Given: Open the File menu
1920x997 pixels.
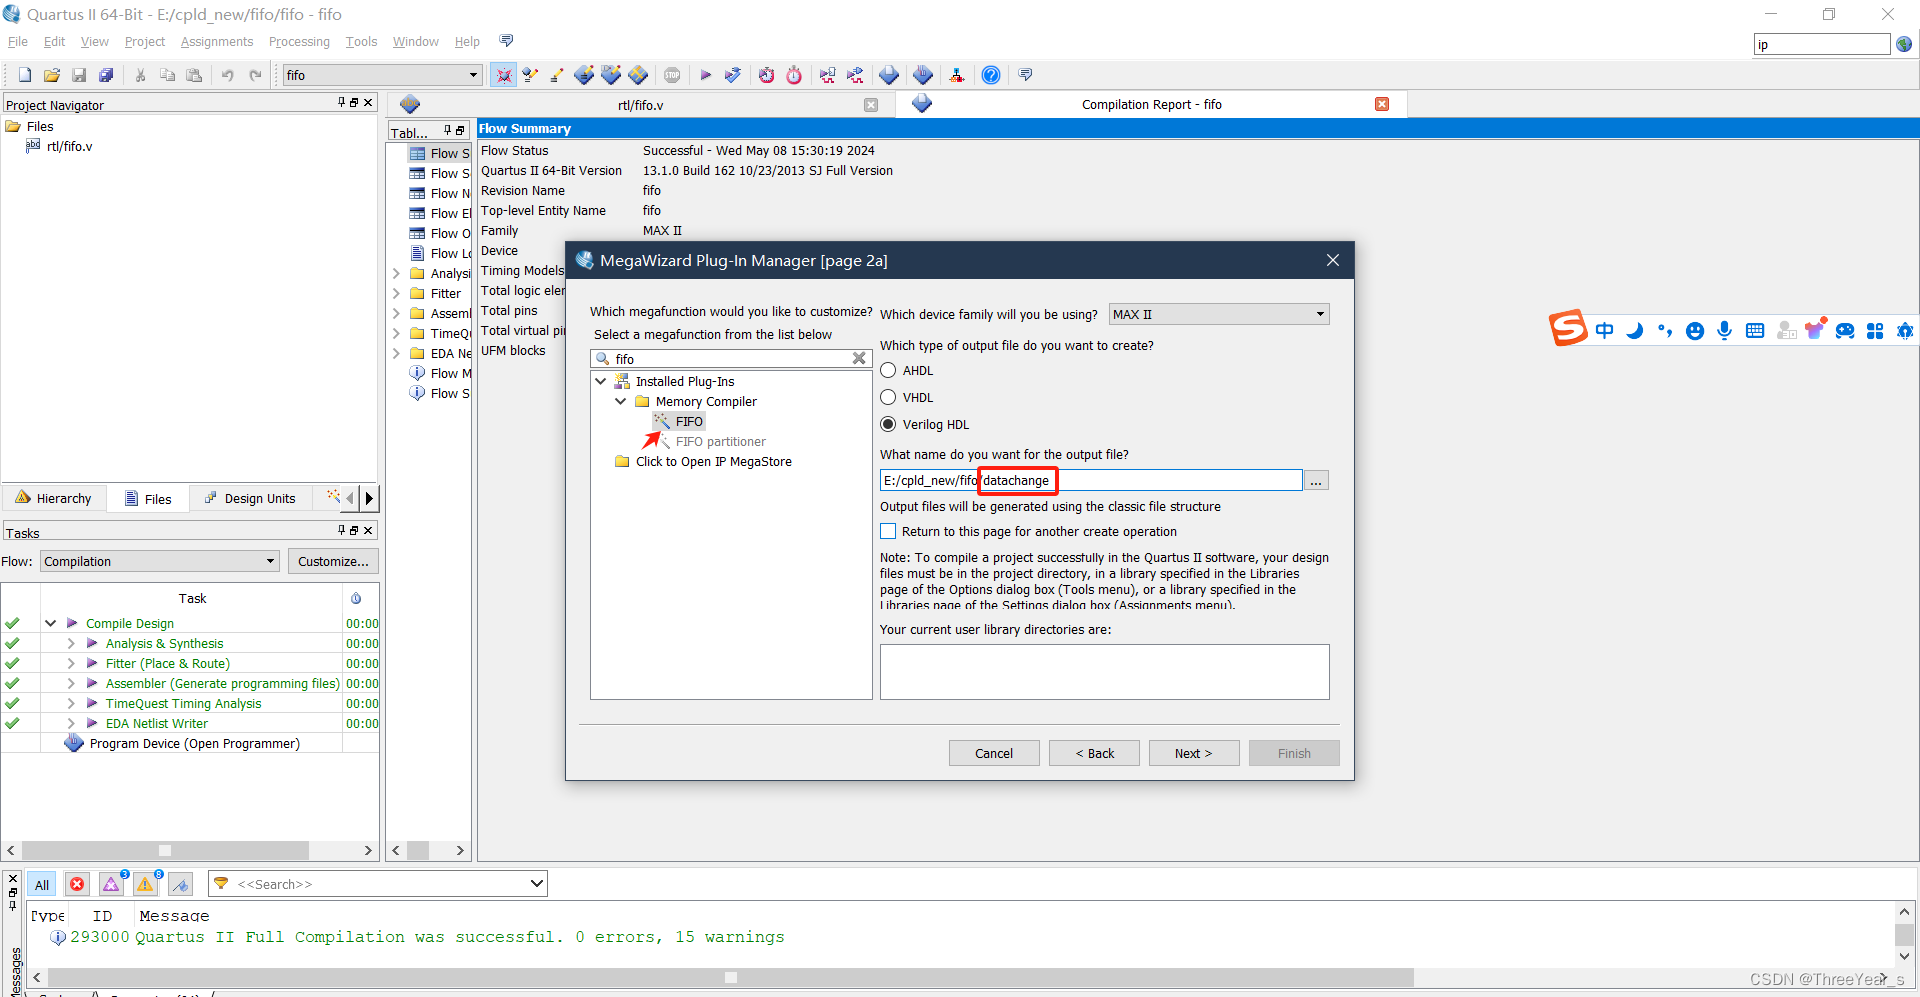Looking at the screenshot, I should [18, 41].
